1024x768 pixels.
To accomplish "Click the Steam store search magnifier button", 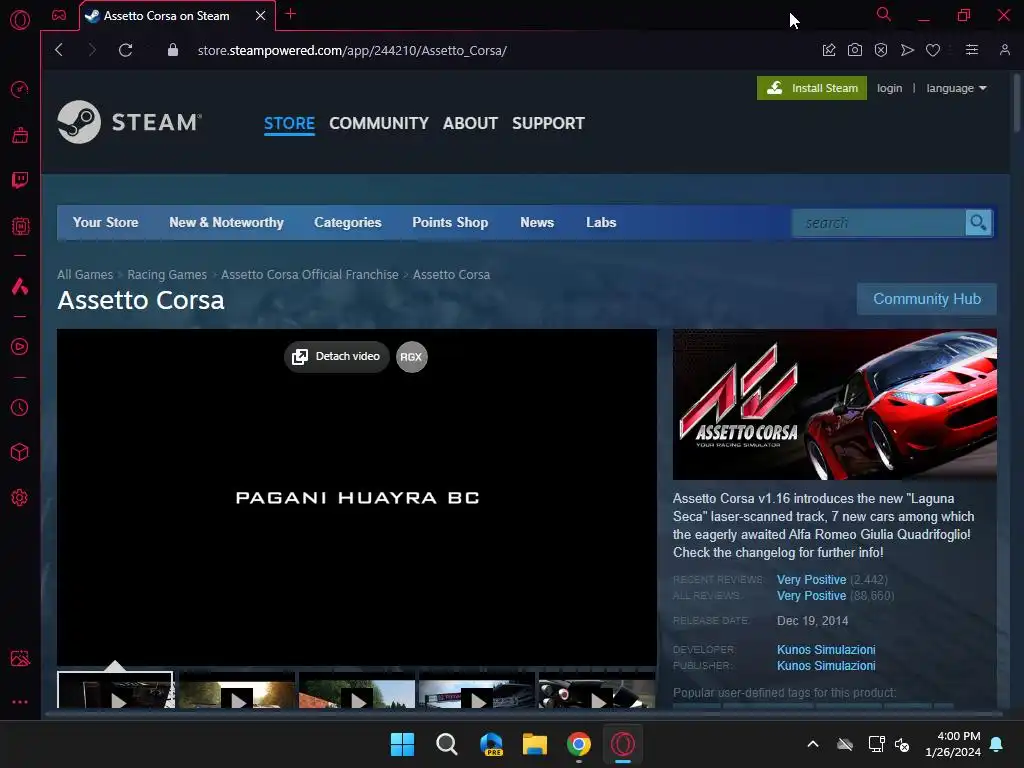I will [x=978, y=223].
